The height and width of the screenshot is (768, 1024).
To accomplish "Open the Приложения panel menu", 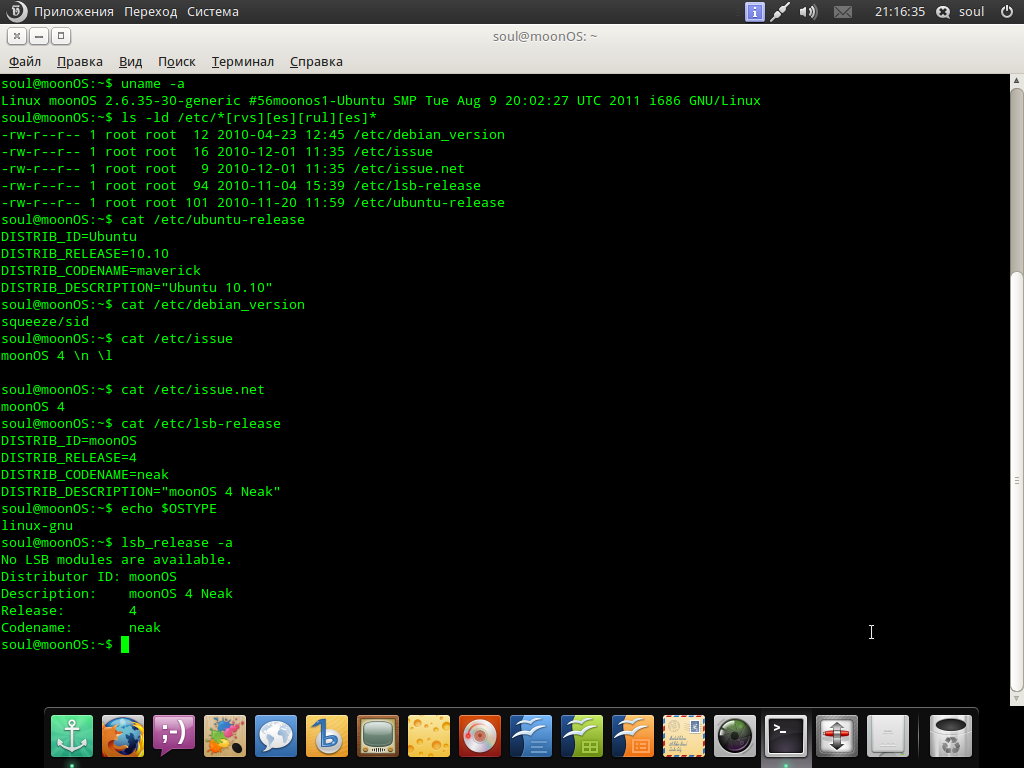I will tap(74, 12).
